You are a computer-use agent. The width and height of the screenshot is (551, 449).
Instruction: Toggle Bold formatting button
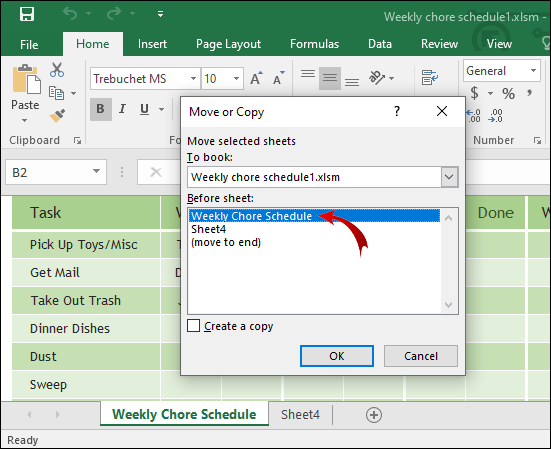[x=101, y=109]
